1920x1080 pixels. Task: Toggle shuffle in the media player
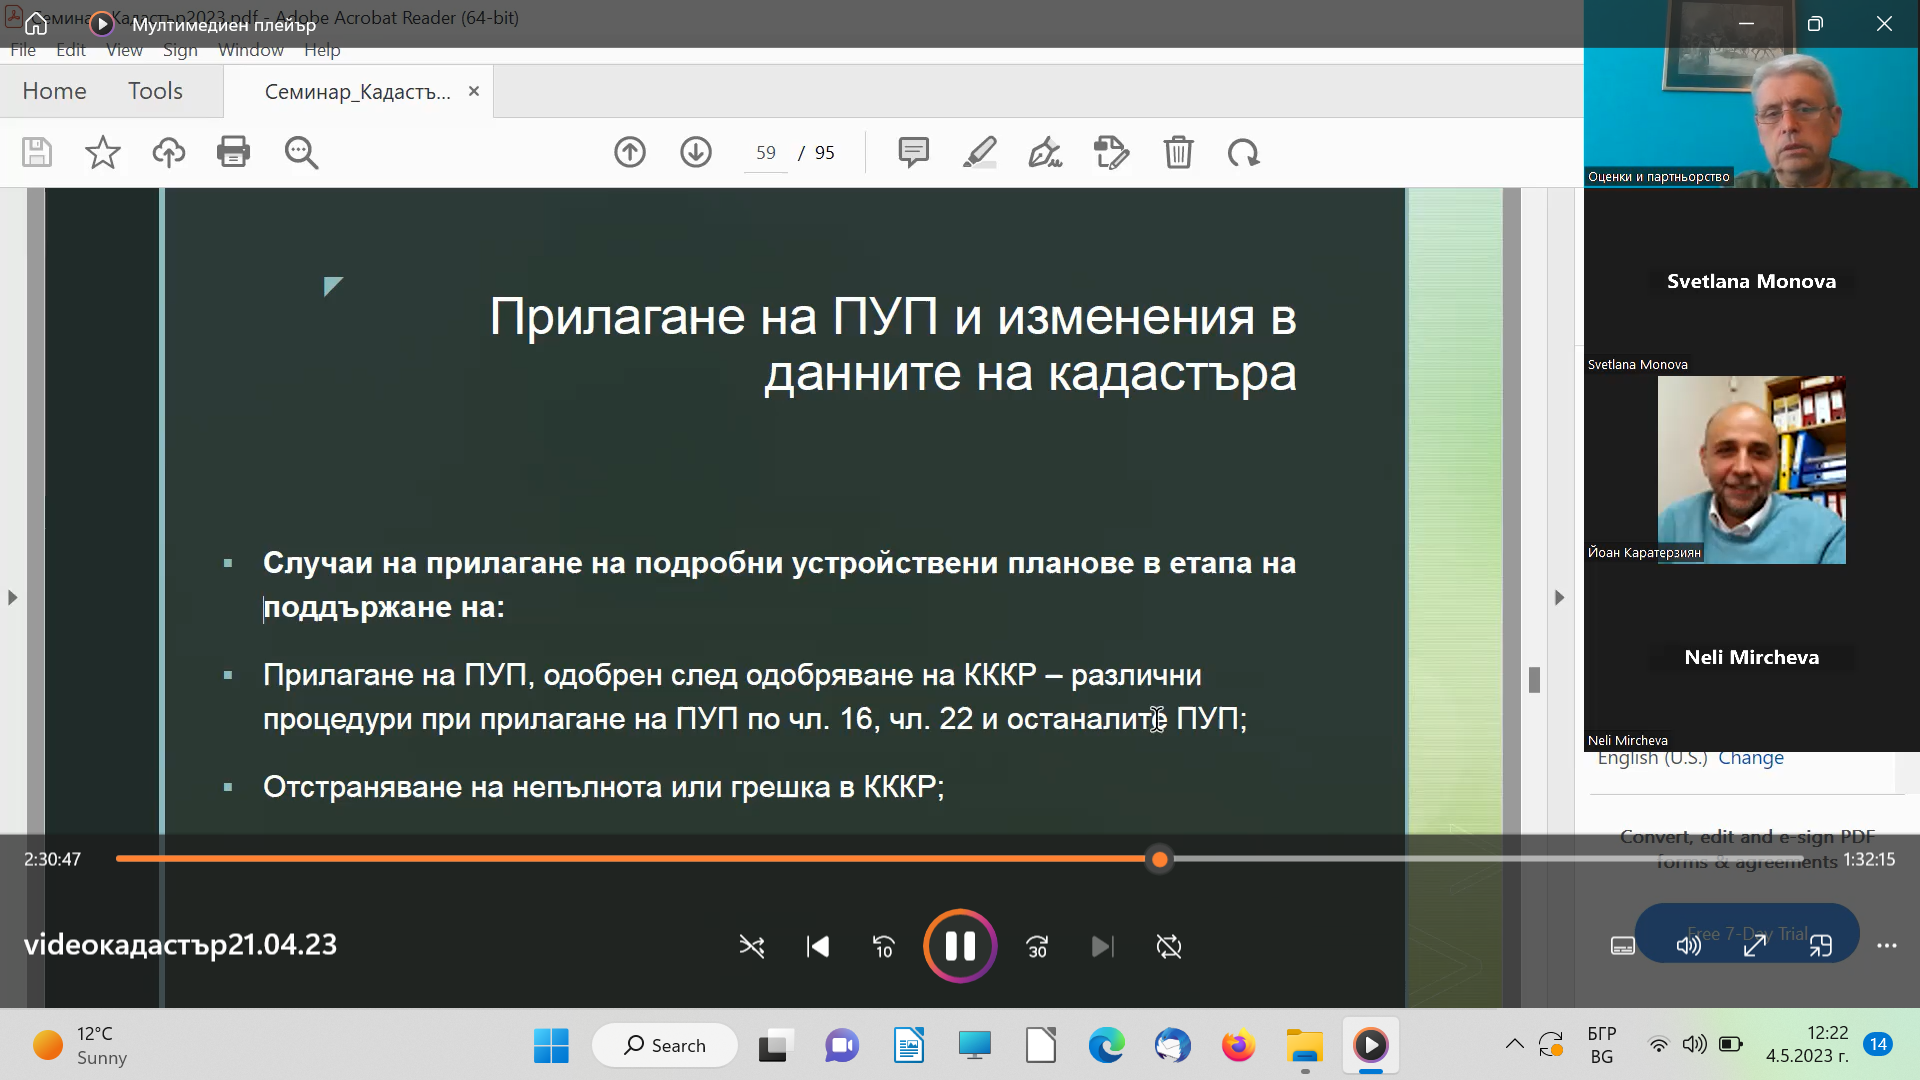pyautogui.click(x=751, y=946)
